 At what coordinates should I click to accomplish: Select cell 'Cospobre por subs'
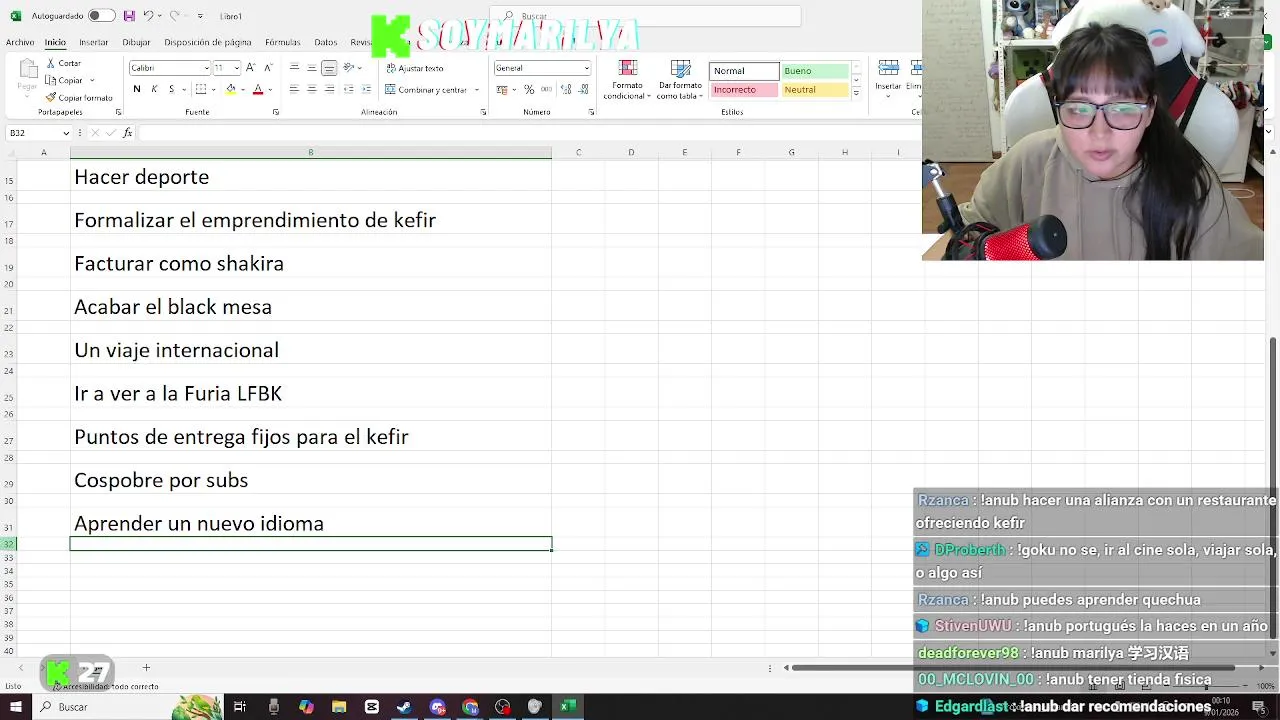click(311, 480)
